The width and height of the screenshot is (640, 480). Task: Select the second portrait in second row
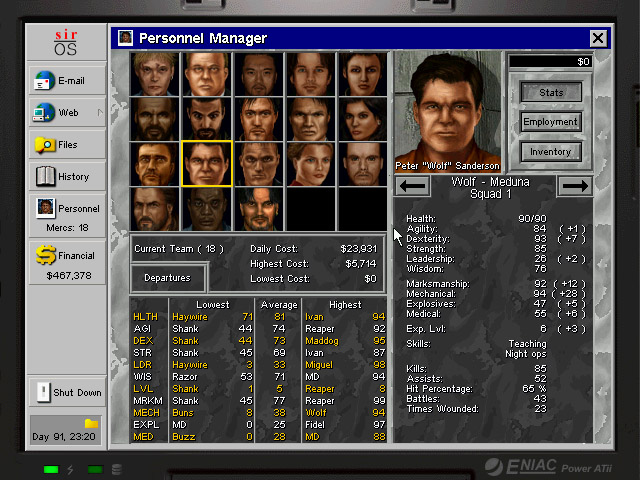click(207, 119)
